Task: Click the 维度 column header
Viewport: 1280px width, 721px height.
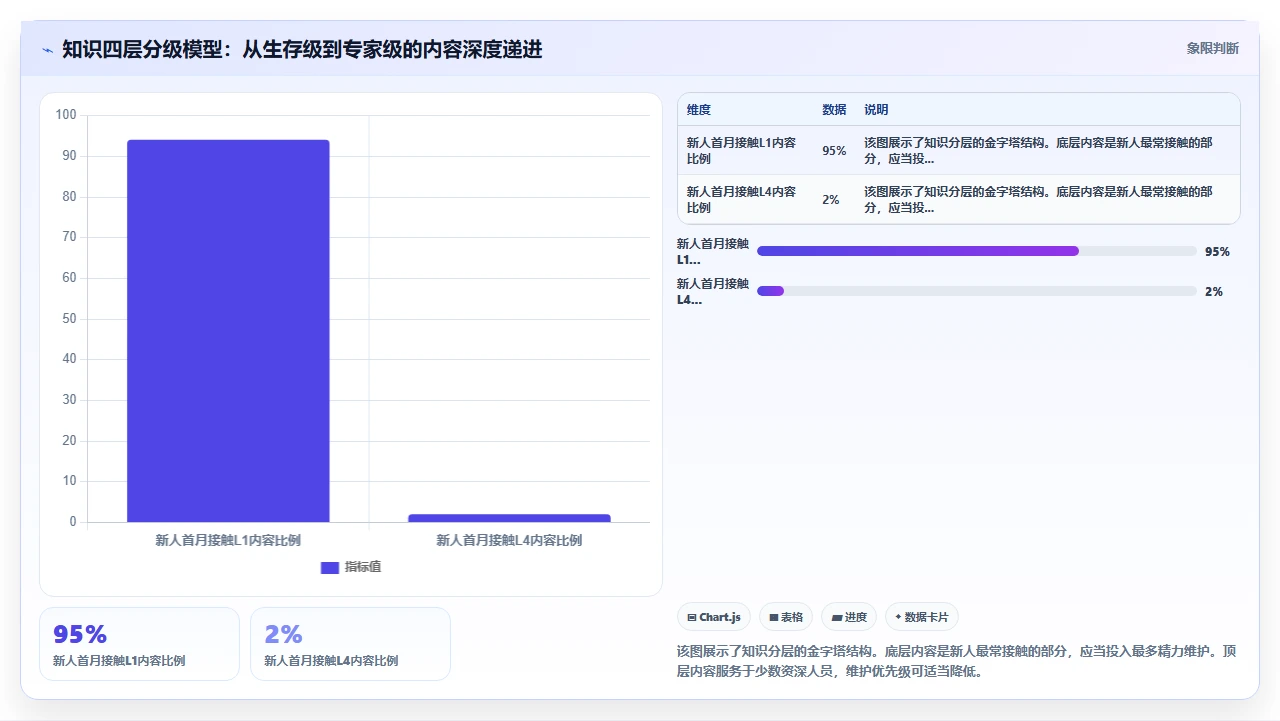Action: coord(699,110)
